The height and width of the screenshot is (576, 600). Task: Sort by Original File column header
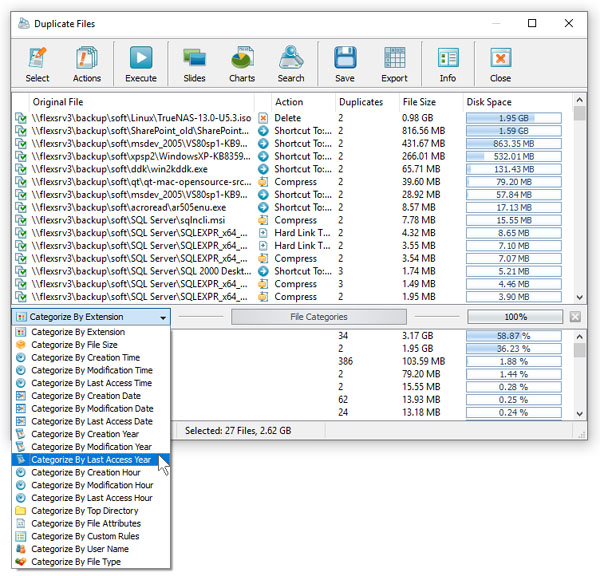[142, 102]
